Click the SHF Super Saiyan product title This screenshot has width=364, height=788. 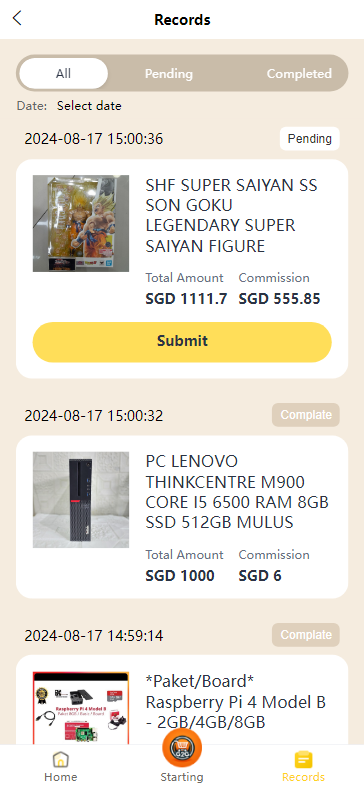(x=232, y=216)
